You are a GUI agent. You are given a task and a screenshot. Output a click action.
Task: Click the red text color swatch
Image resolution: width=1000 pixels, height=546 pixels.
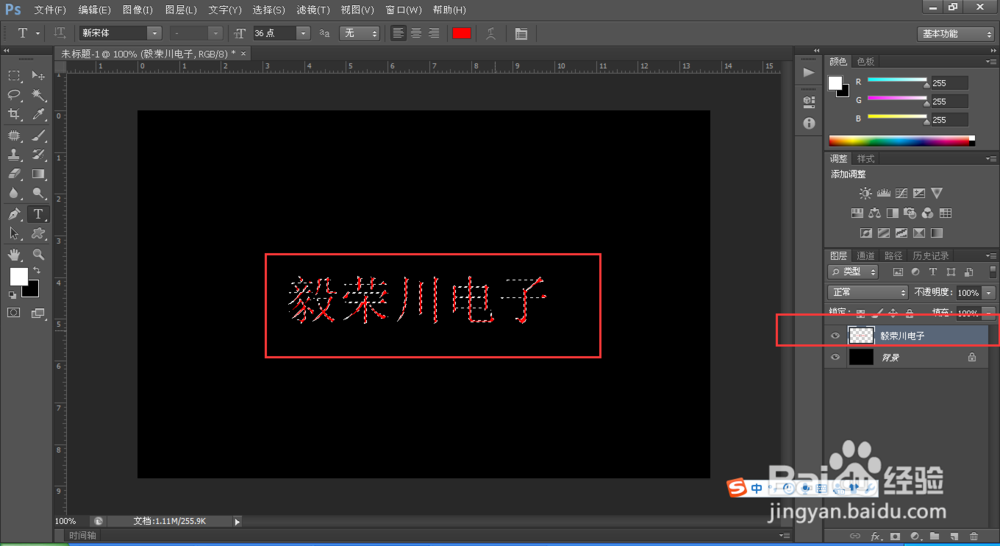462,33
